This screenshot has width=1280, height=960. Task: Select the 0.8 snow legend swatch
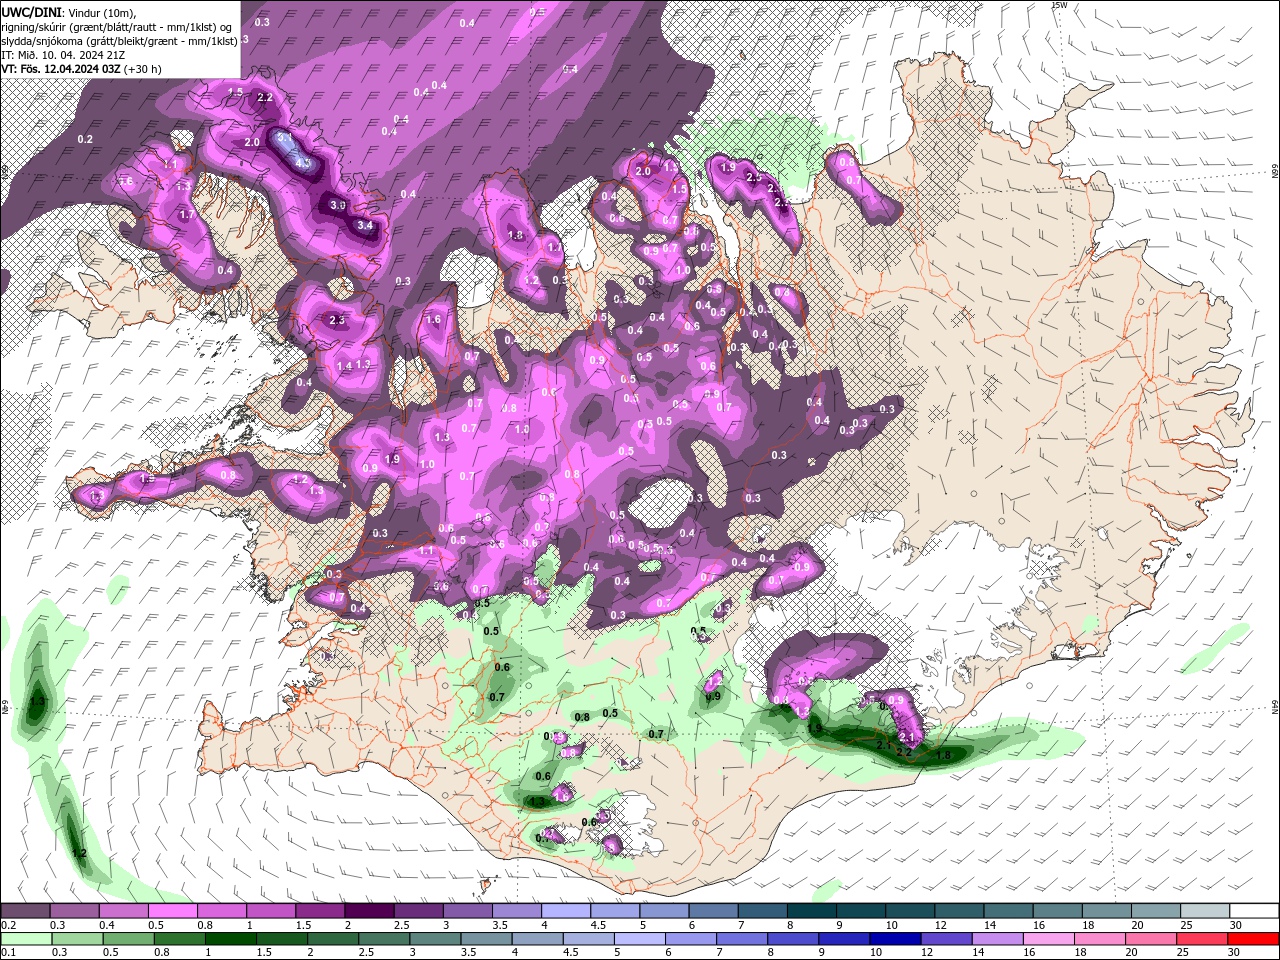(x=221, y=911)
